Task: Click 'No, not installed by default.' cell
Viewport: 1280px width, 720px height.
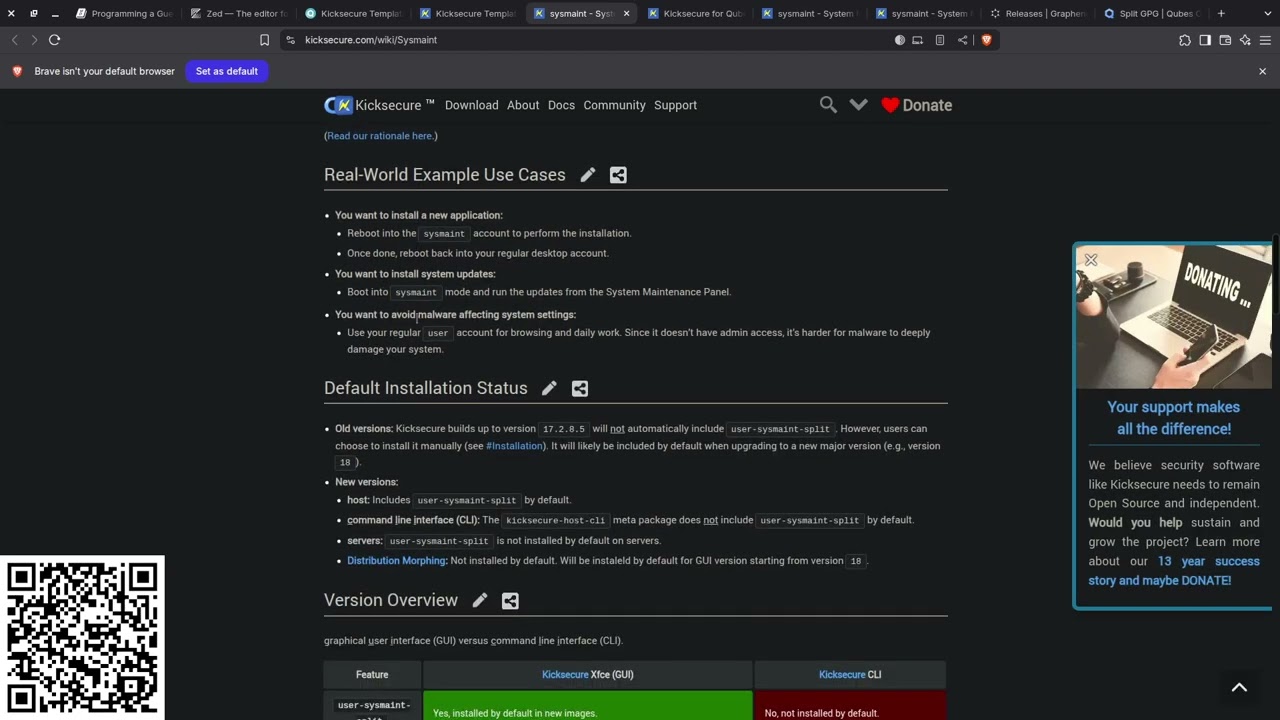Action: 850,706
